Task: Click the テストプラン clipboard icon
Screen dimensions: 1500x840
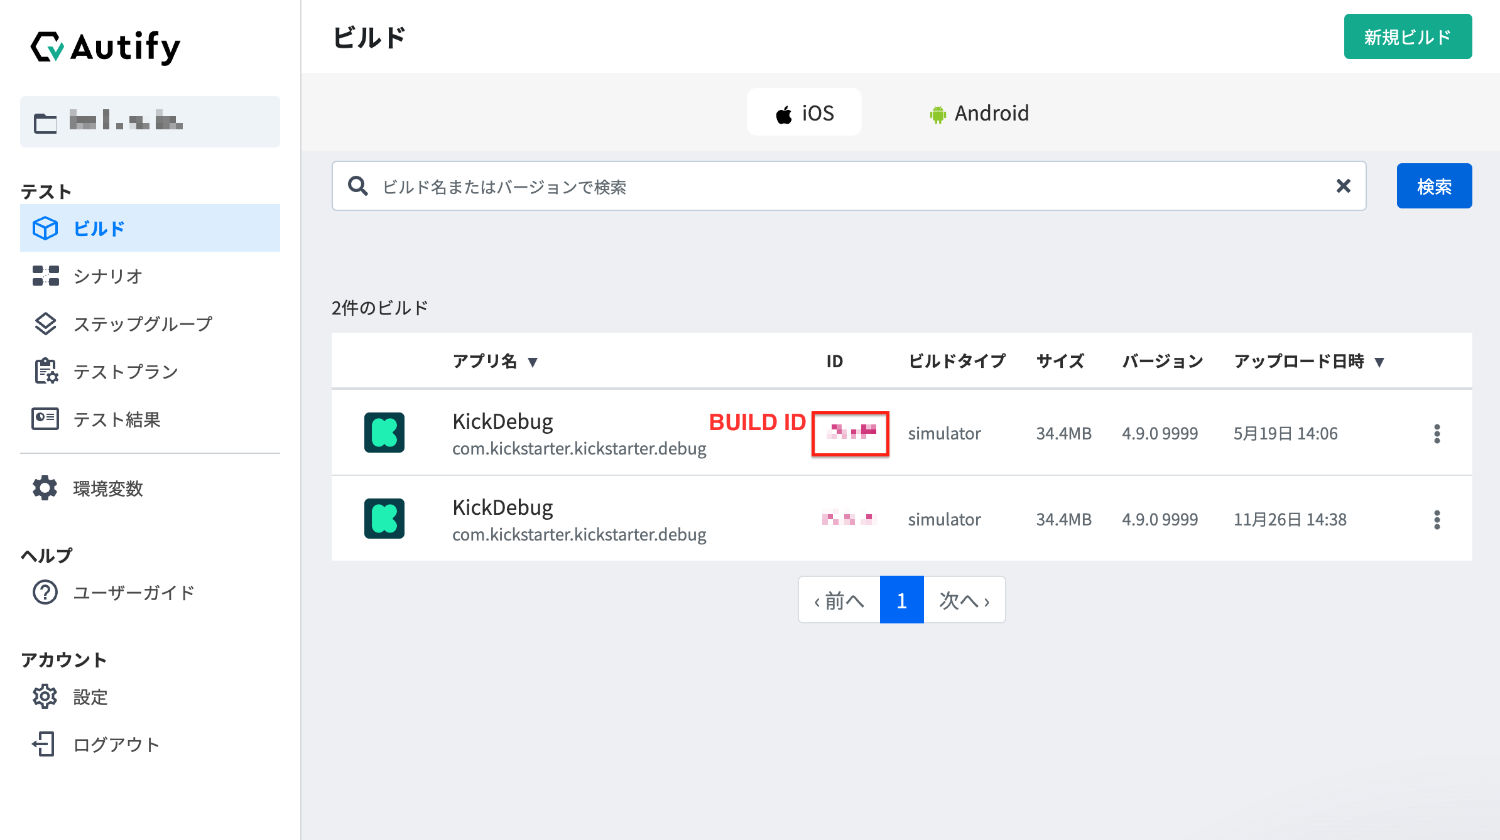Action: [x=45, y=371]
